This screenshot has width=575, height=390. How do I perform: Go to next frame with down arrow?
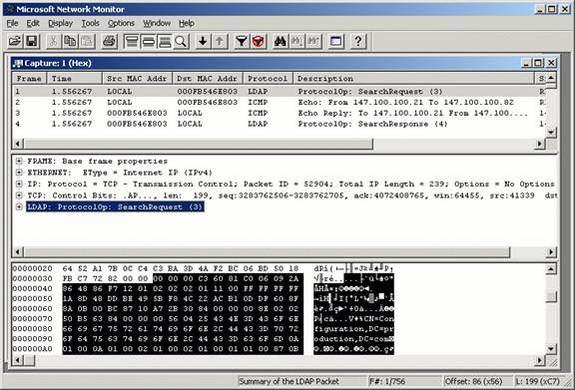tap(202, 41)
